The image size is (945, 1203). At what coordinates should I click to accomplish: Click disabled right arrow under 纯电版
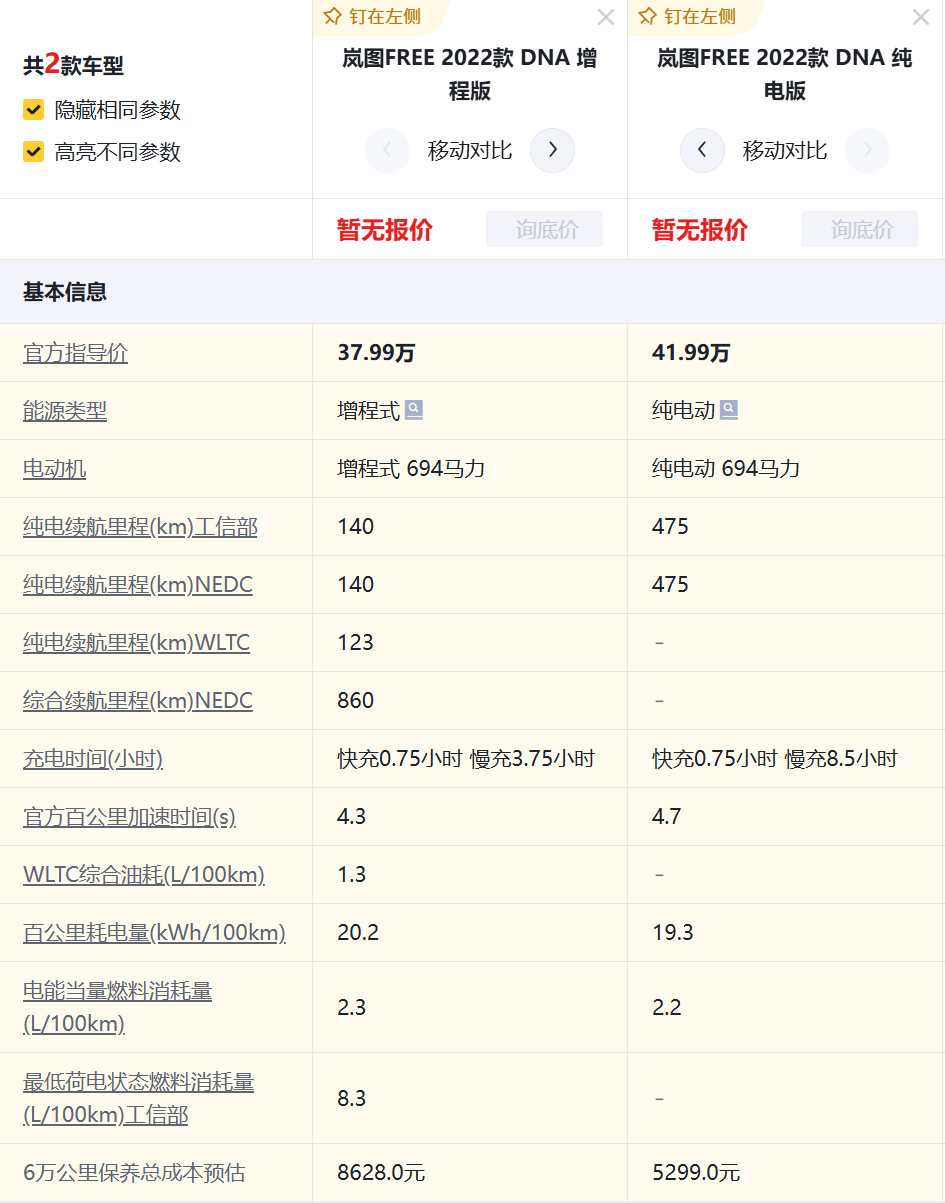[x=867, y=151]
